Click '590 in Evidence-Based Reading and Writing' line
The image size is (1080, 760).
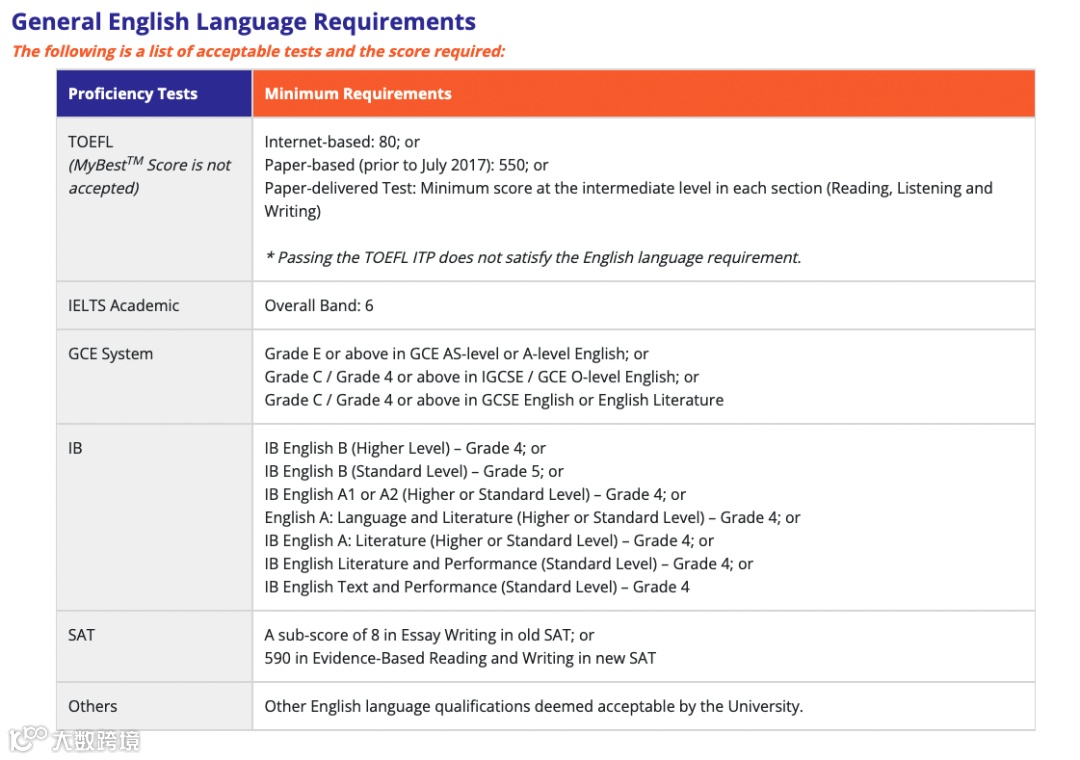(x=460, y=659)
